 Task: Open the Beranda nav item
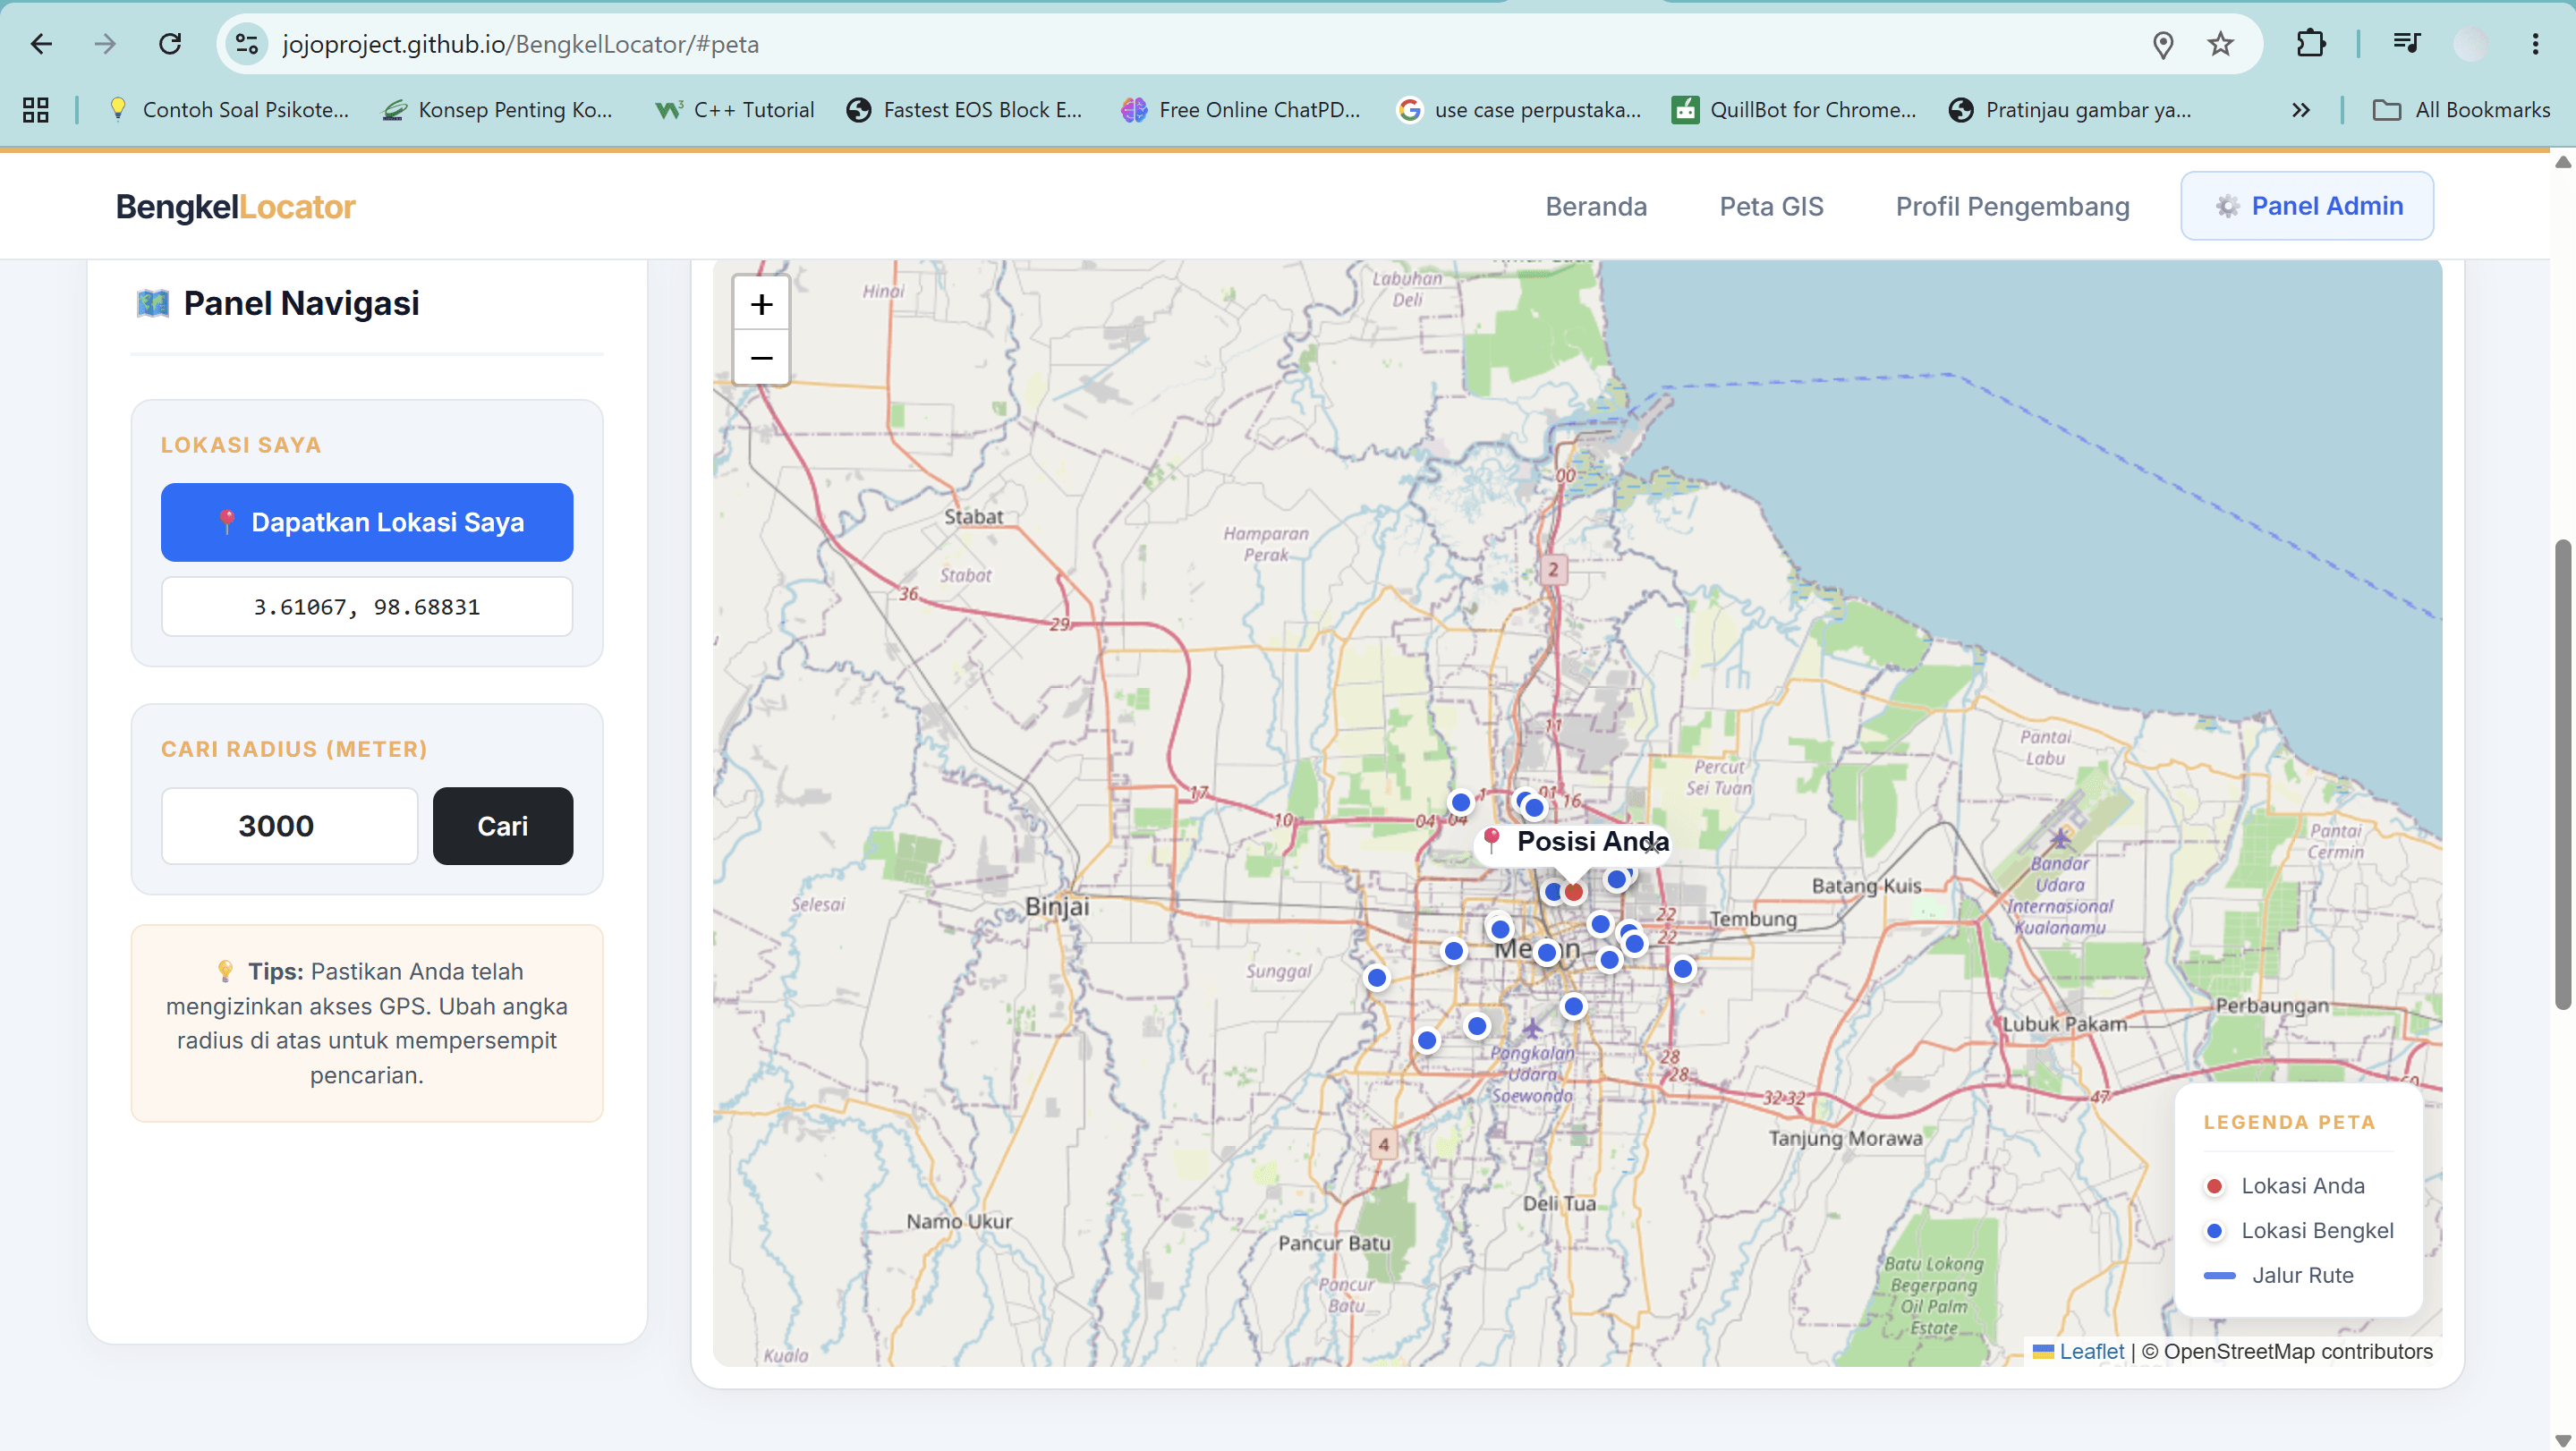[1596, 206]
